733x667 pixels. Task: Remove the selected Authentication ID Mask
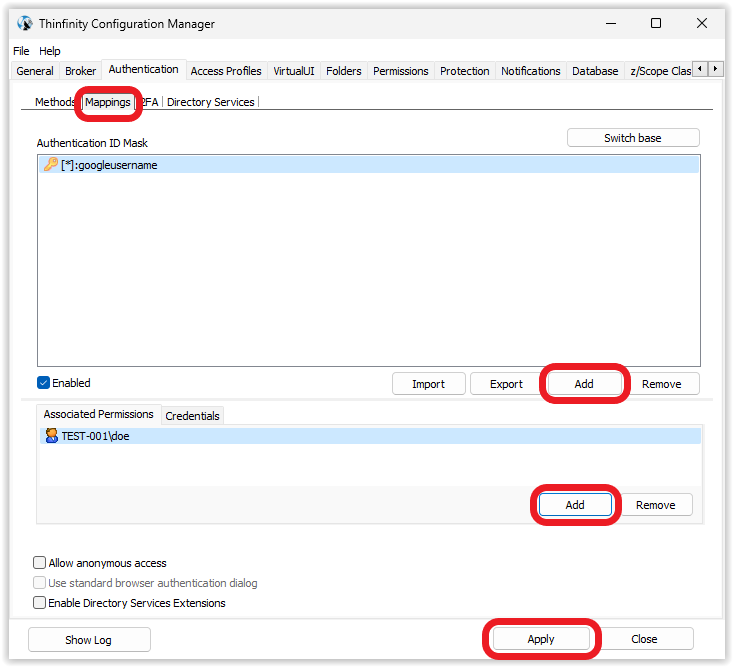pos(661,384)
